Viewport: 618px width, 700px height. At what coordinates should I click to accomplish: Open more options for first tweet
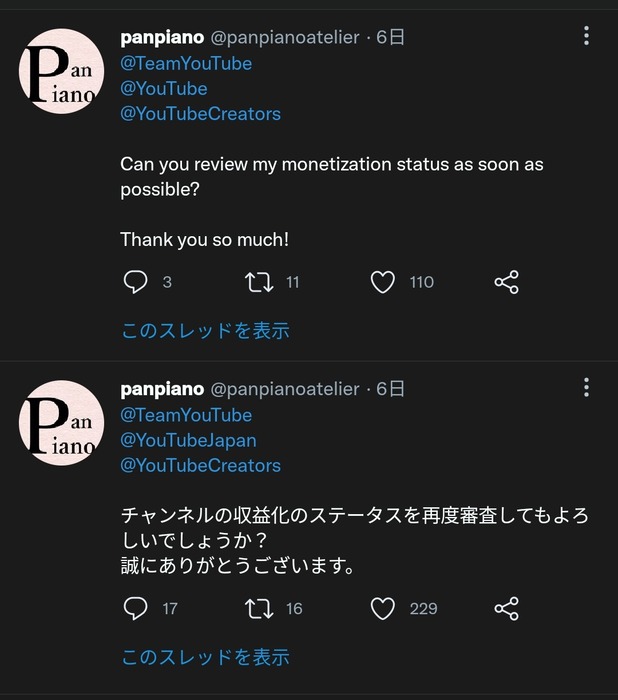[x=586, y=37]
